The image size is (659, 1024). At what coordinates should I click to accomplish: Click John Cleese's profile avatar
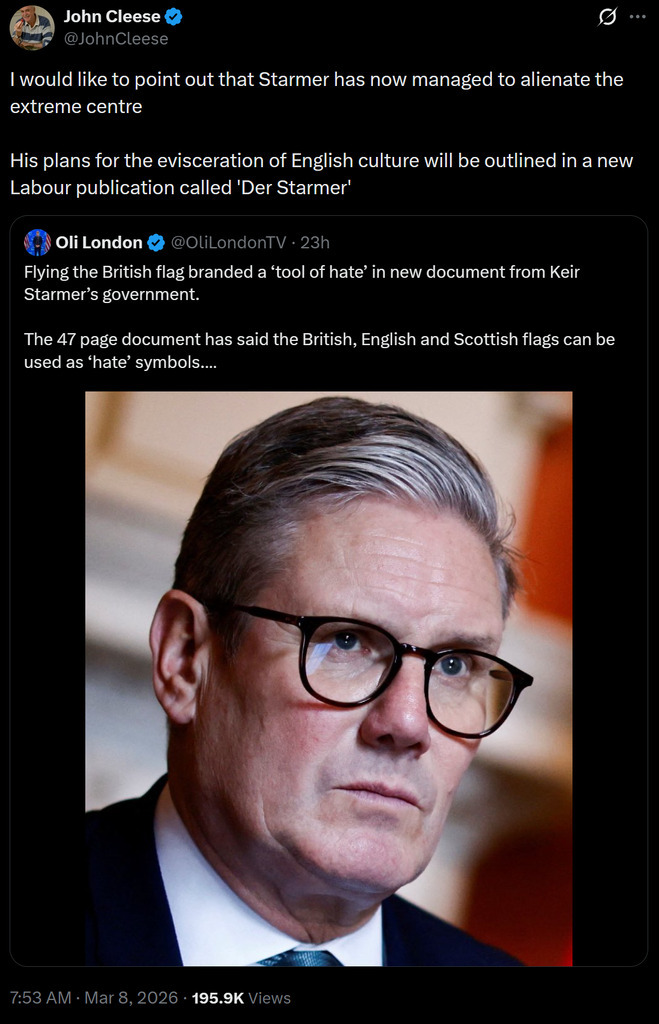click(x=32, y=27)
